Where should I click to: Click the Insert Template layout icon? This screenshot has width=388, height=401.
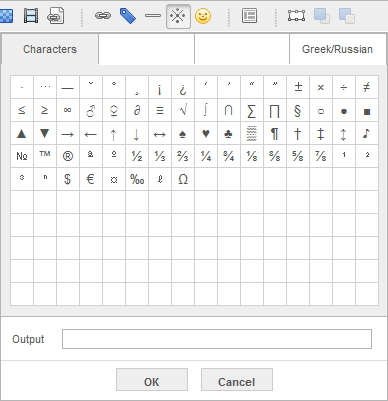point(249,16)
